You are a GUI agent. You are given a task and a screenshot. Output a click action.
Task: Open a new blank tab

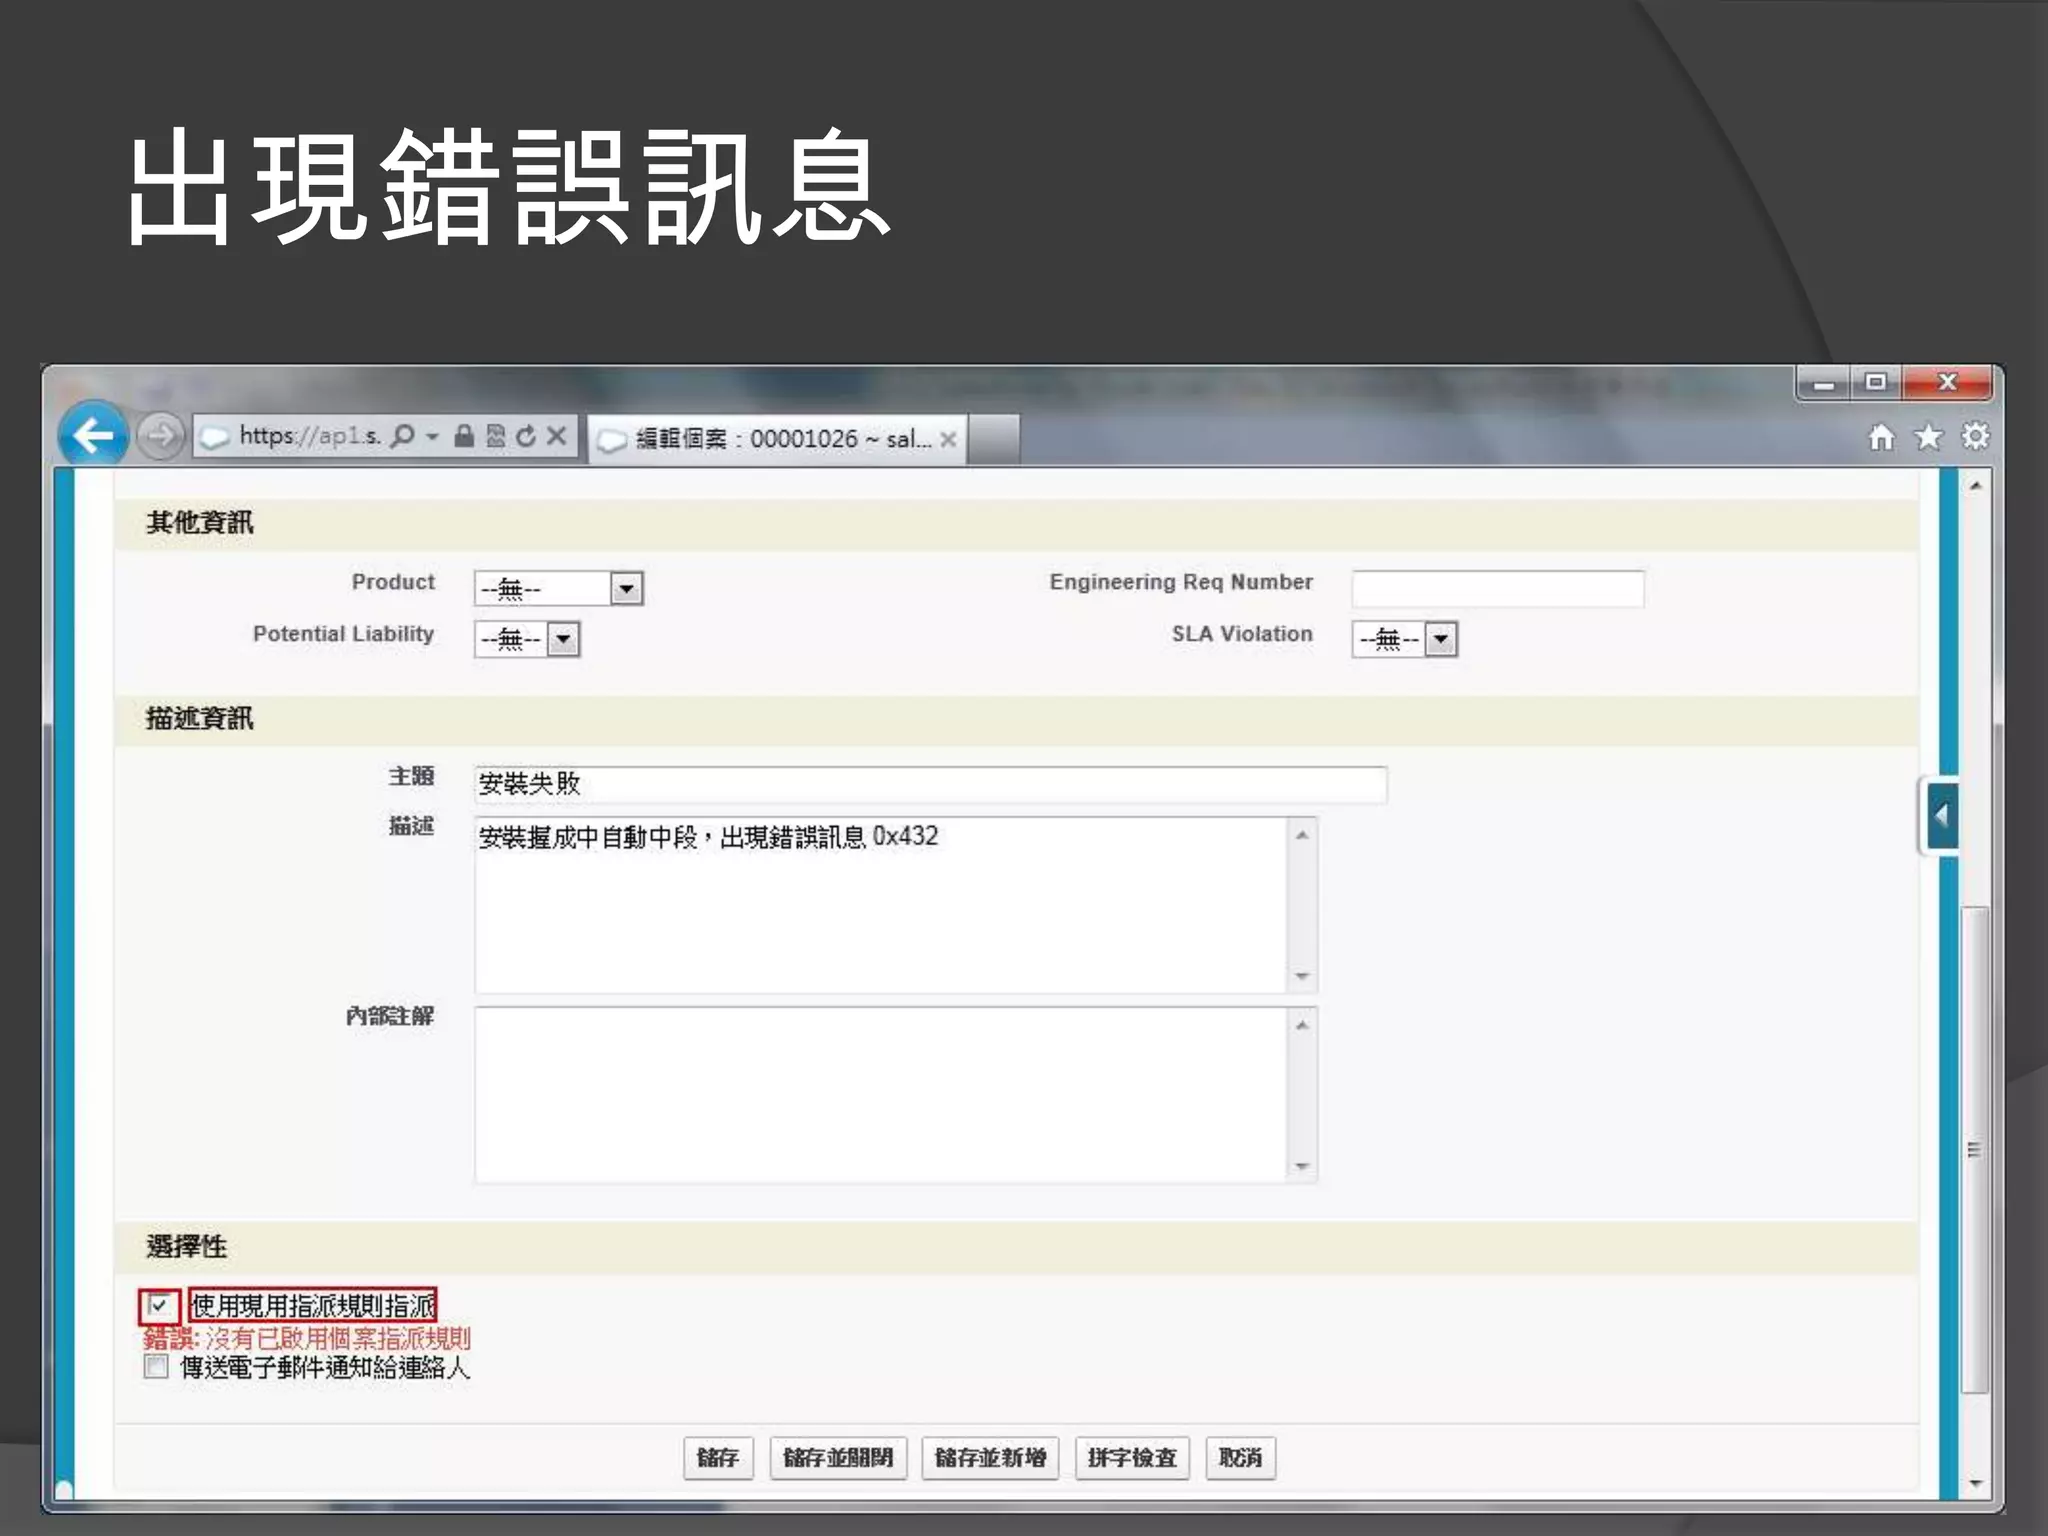point(993,439)
